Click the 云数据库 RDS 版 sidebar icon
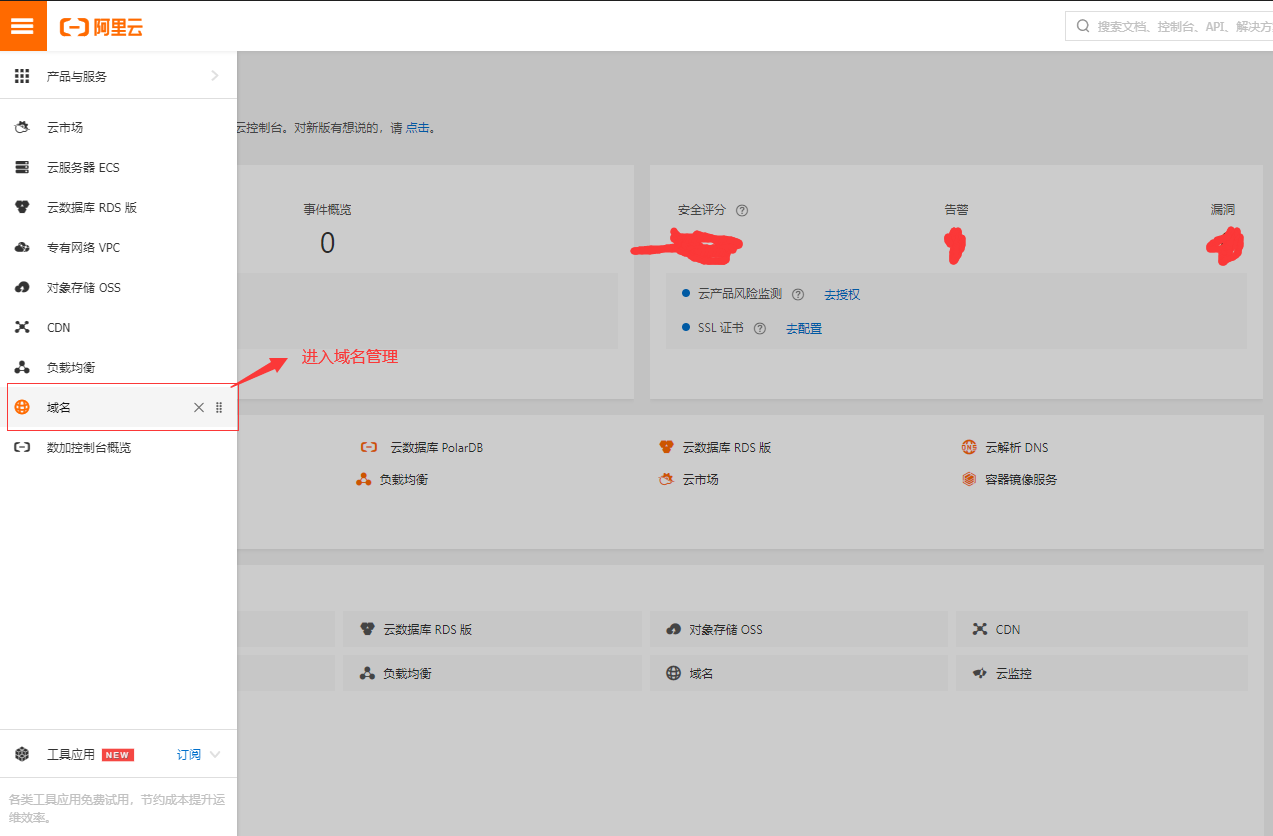Screen dimensions: 1273x836 (x=22, y=208)
